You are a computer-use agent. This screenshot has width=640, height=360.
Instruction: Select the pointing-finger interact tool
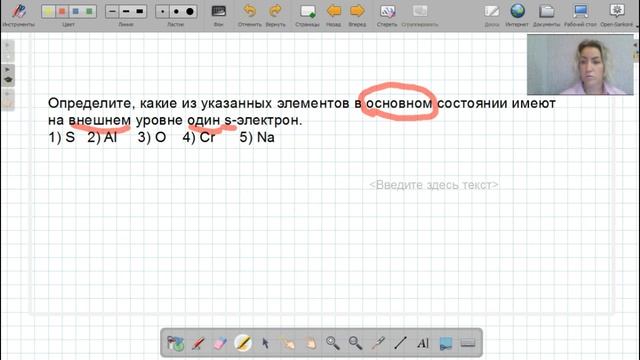coord(288,343)
